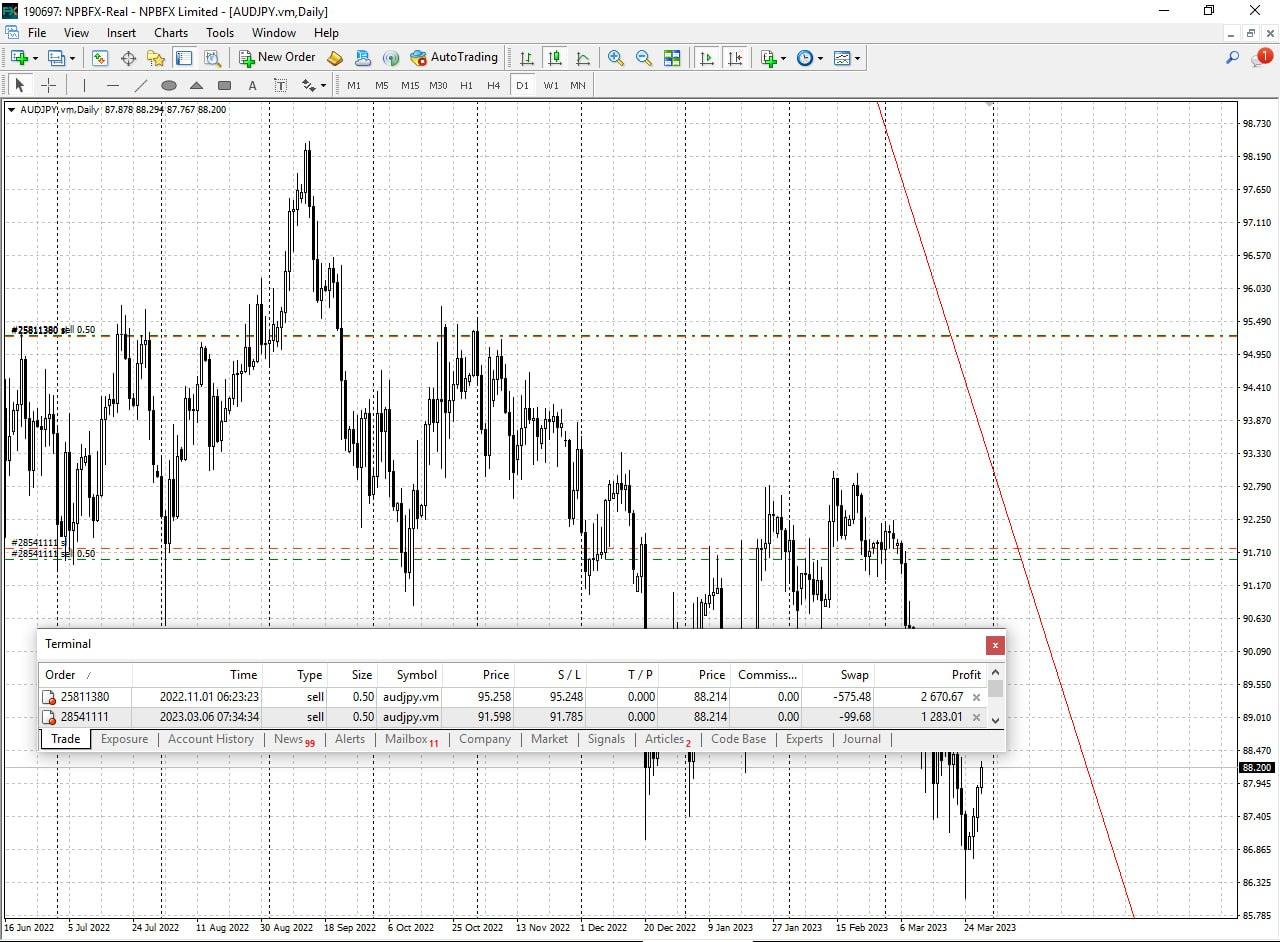Switch chart to Candlesticks
Screen dimensions: 1280x942
coord(555,58)
